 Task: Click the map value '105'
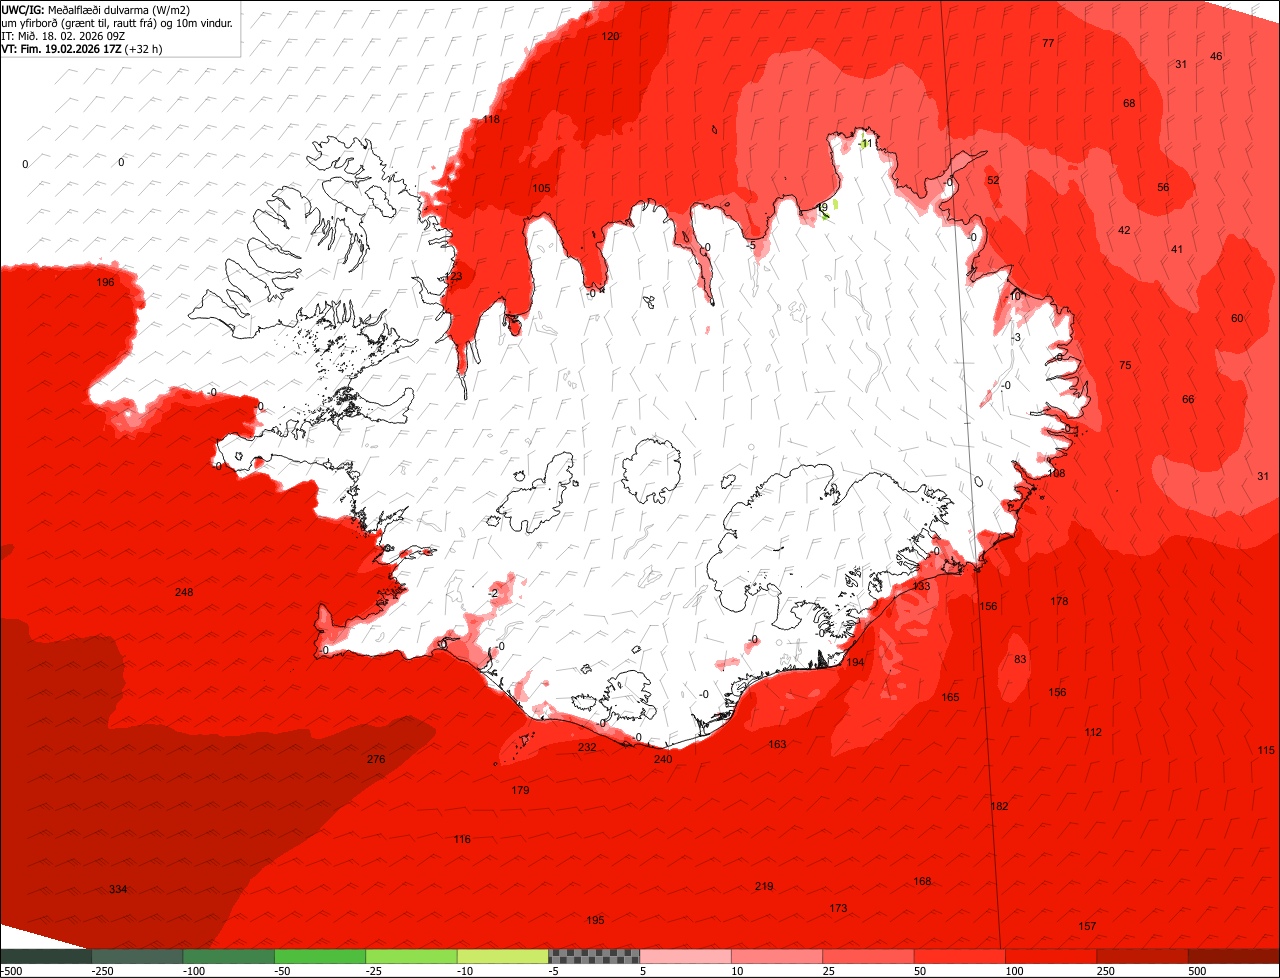click(x=541, y=189)
